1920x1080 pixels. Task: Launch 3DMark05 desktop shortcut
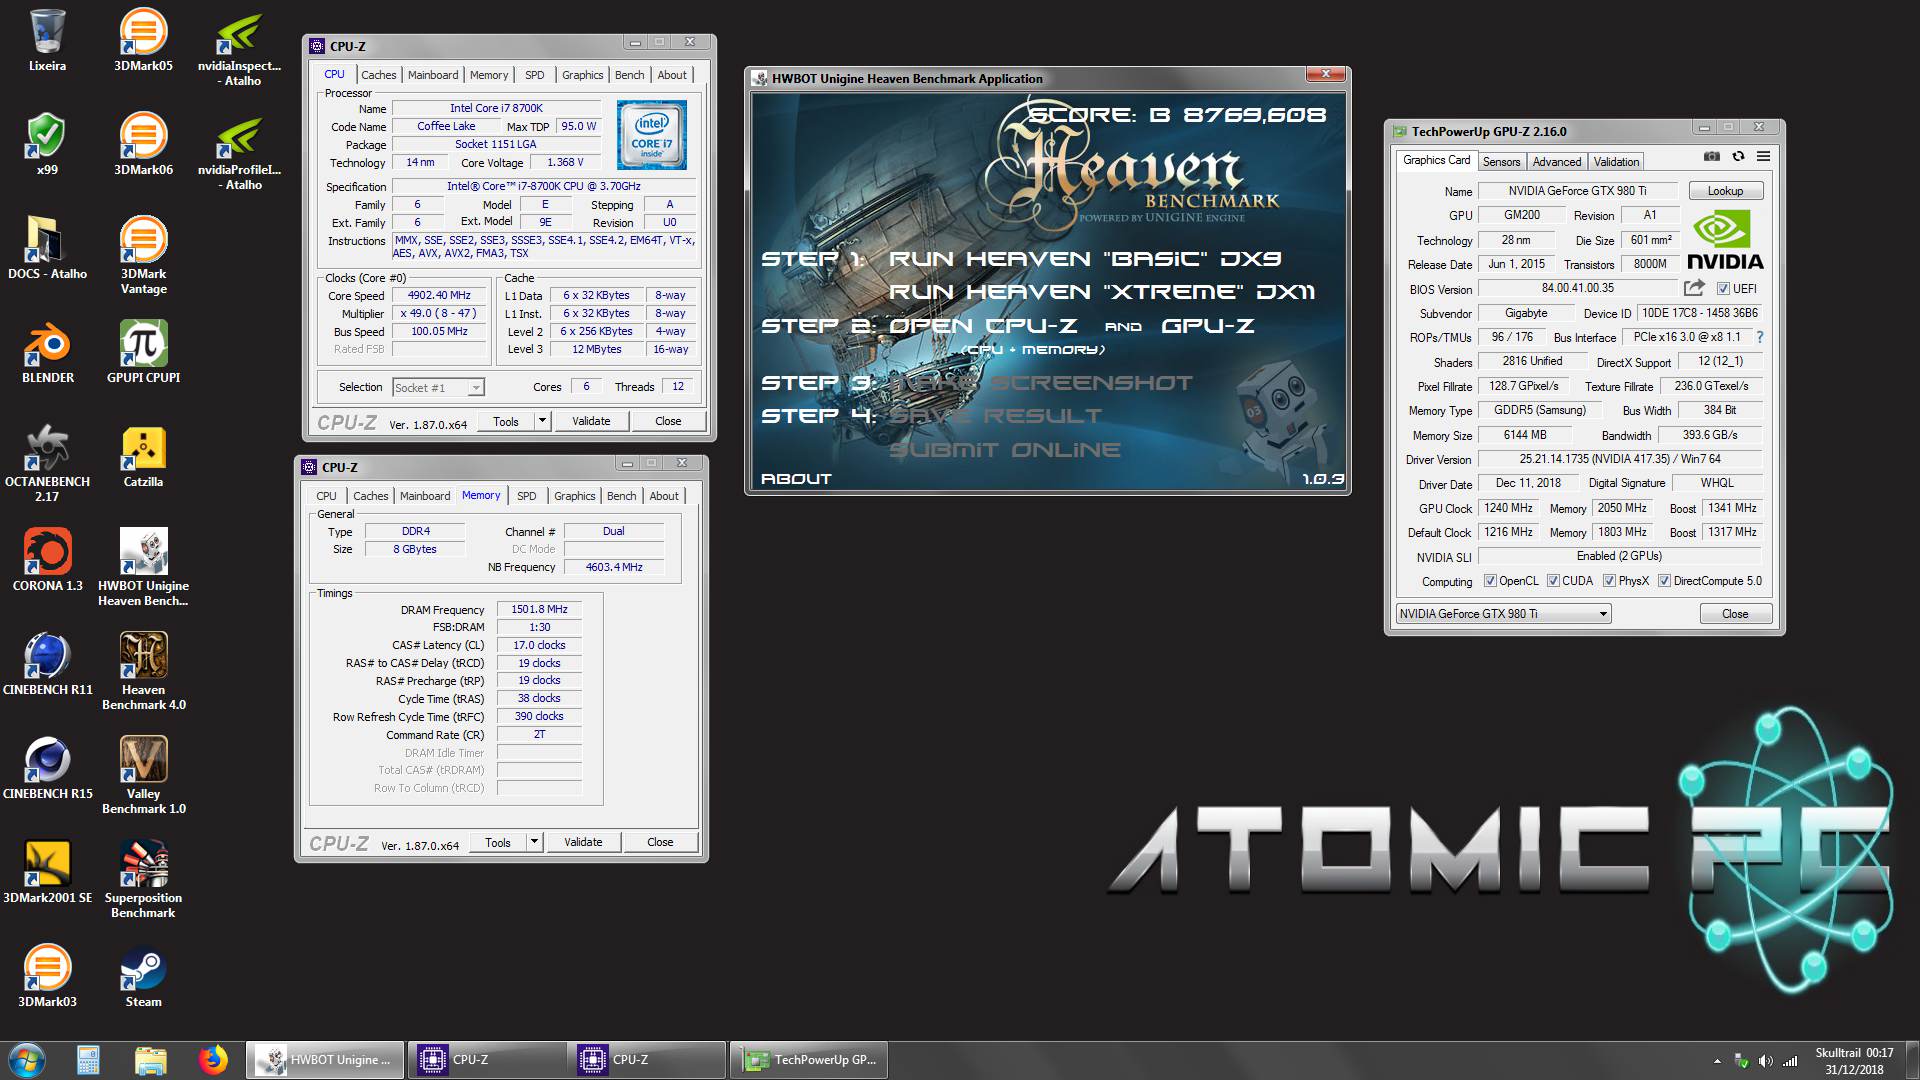click(x=143, y=40)
